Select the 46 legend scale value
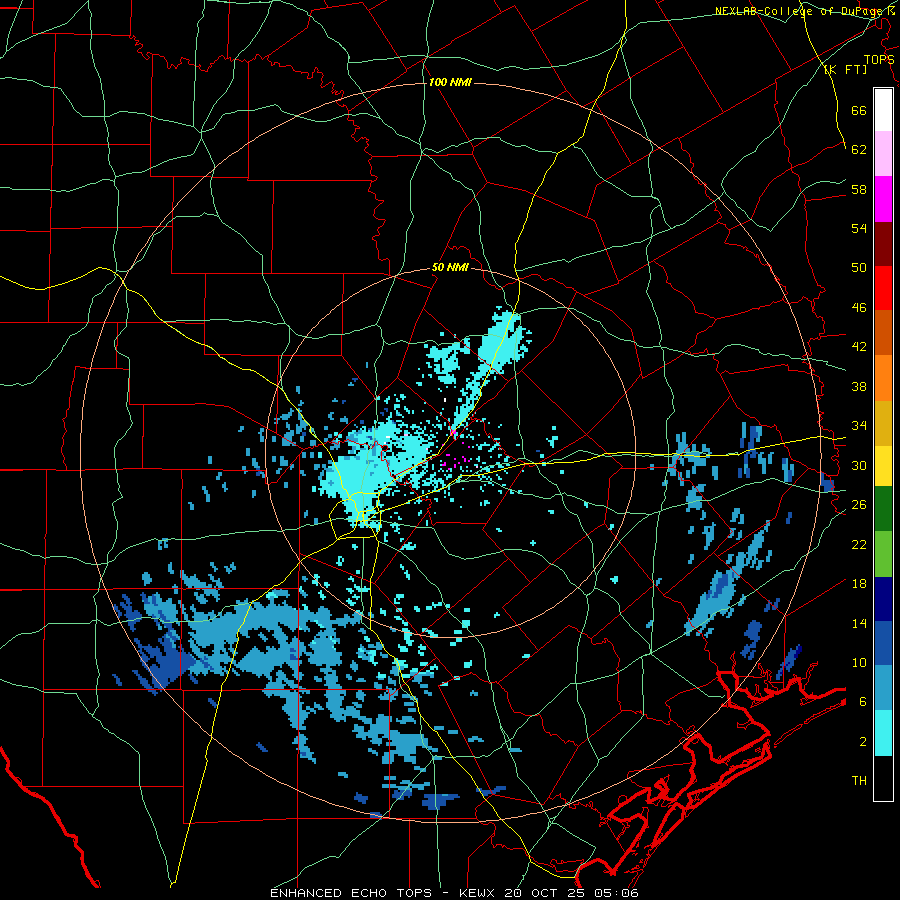The height and width of the screenshot is (900, 900). point(859,308)
